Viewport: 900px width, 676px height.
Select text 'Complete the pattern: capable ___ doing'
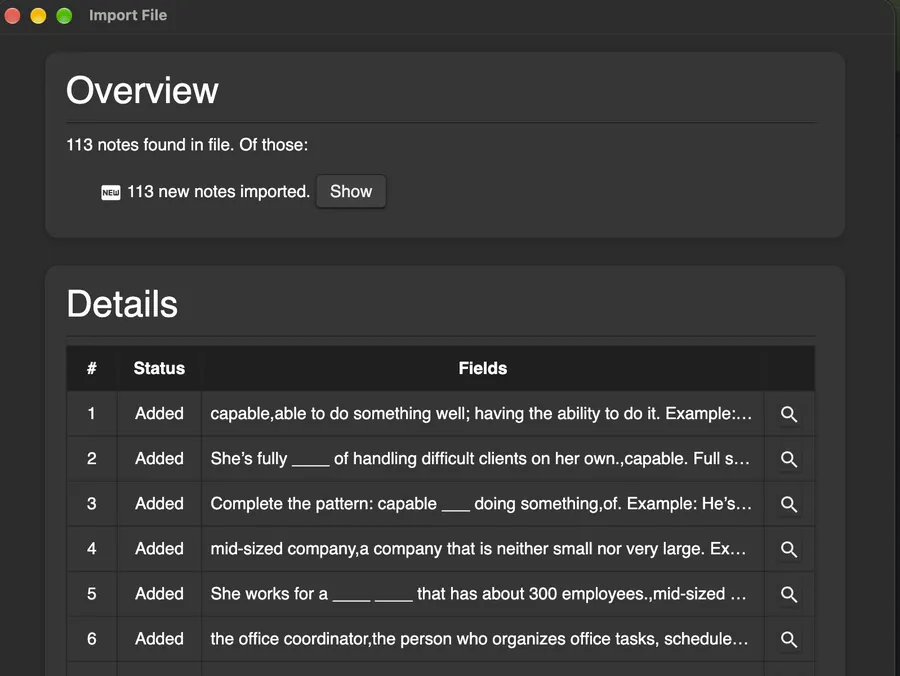click(x=364, y=504)
